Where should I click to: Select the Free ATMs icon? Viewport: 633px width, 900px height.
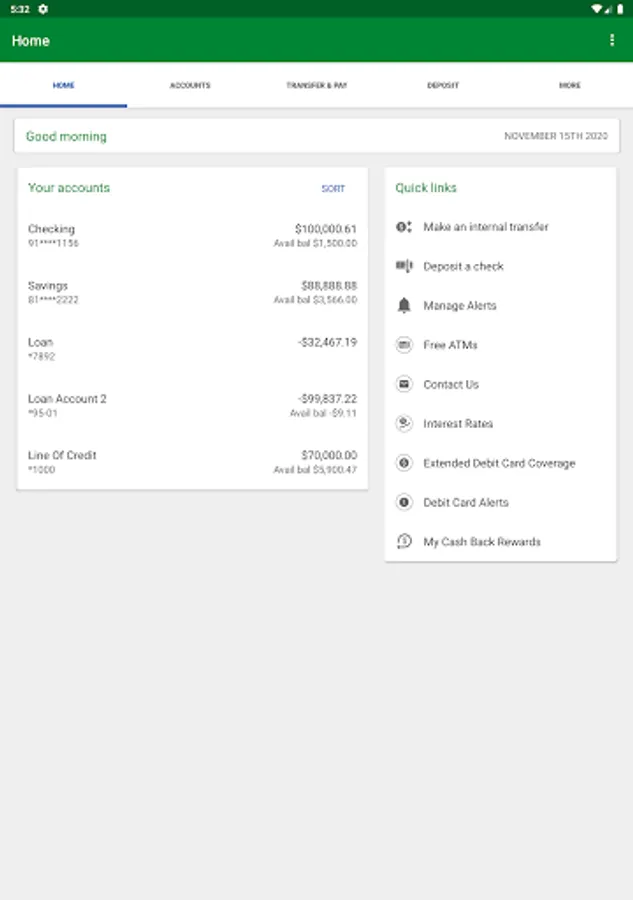[404, 345]
